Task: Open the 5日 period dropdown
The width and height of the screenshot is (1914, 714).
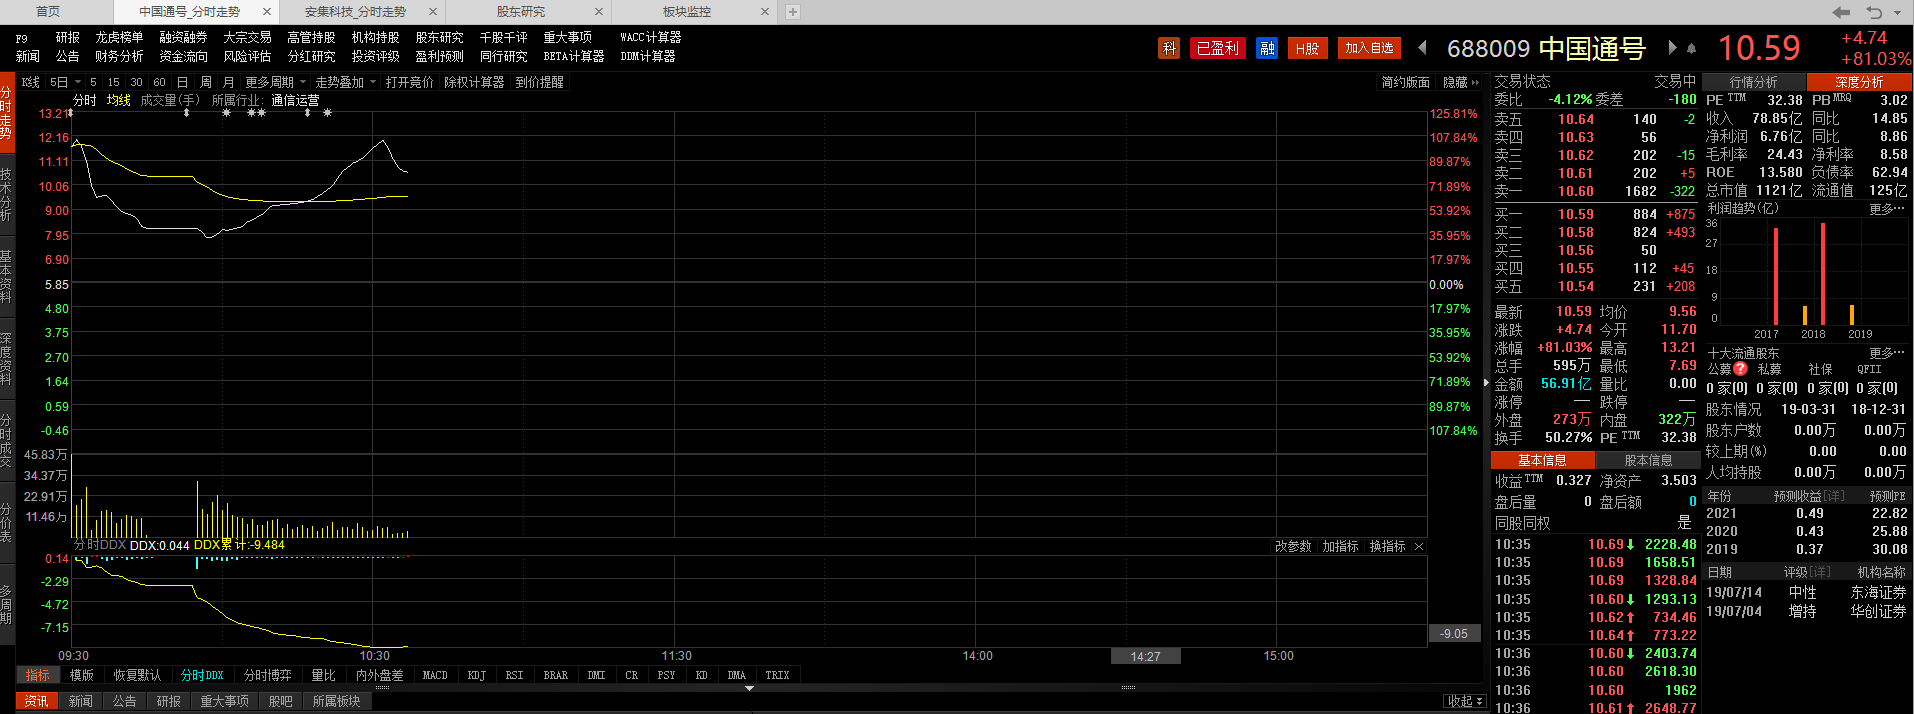Action: pyautogui.click(x=66, y=82)
